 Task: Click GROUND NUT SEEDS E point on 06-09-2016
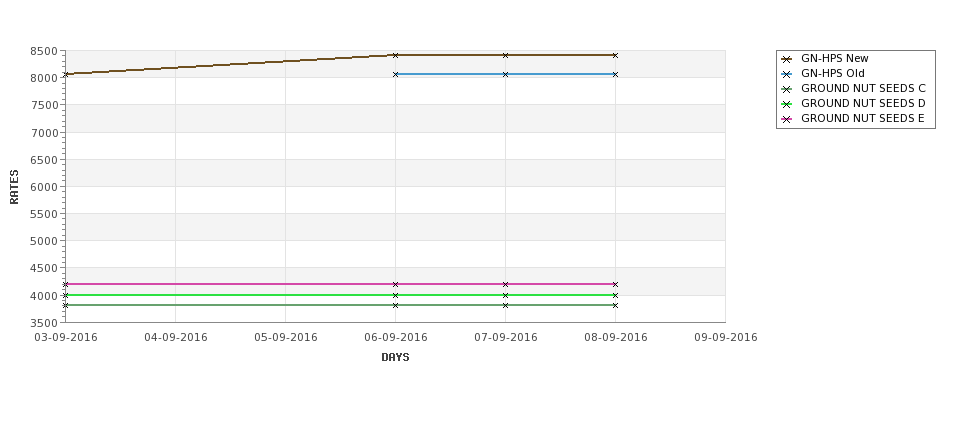(395, 284)
